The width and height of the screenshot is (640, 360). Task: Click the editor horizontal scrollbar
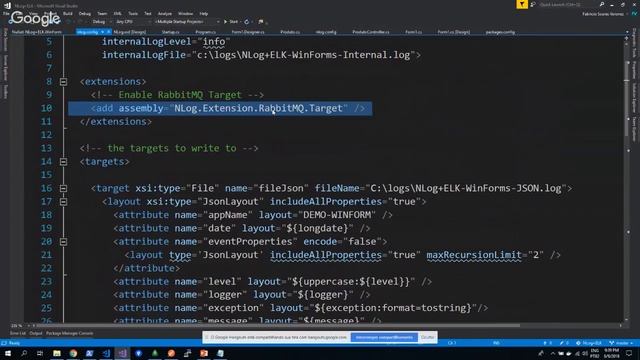278,326
